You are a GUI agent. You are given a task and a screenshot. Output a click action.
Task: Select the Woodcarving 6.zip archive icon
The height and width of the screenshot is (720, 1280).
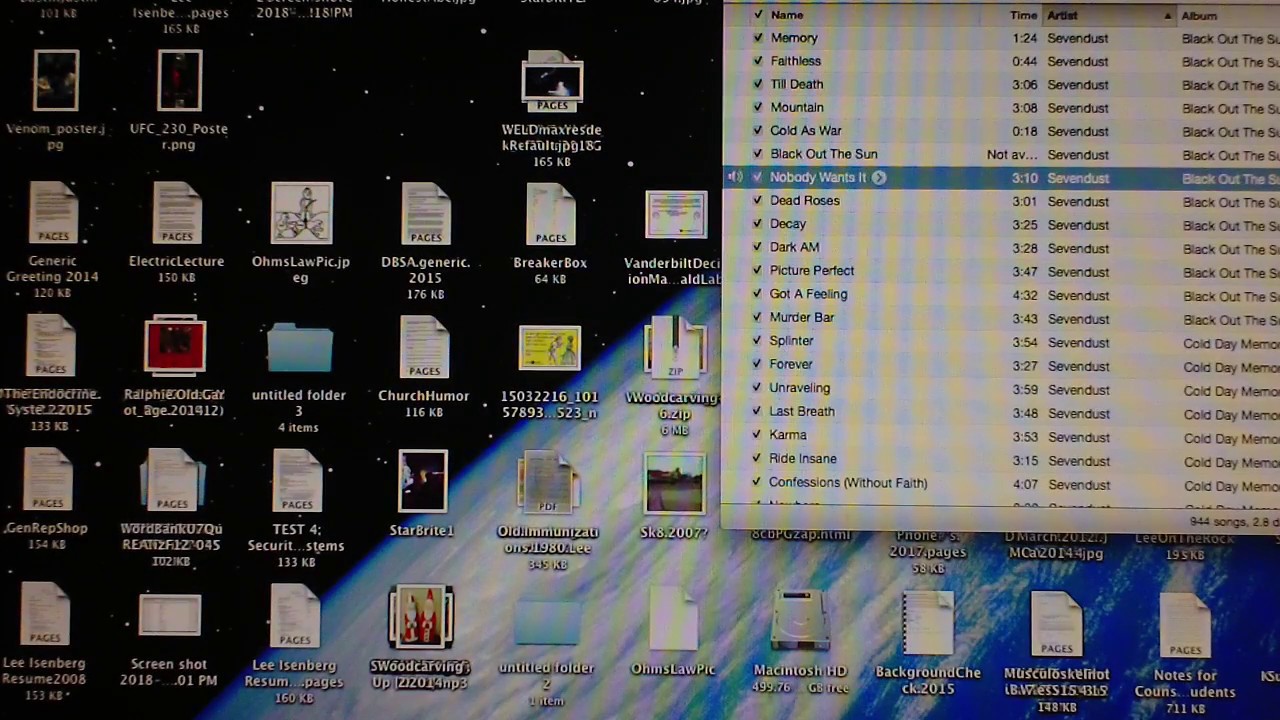(x=675, y=349)
